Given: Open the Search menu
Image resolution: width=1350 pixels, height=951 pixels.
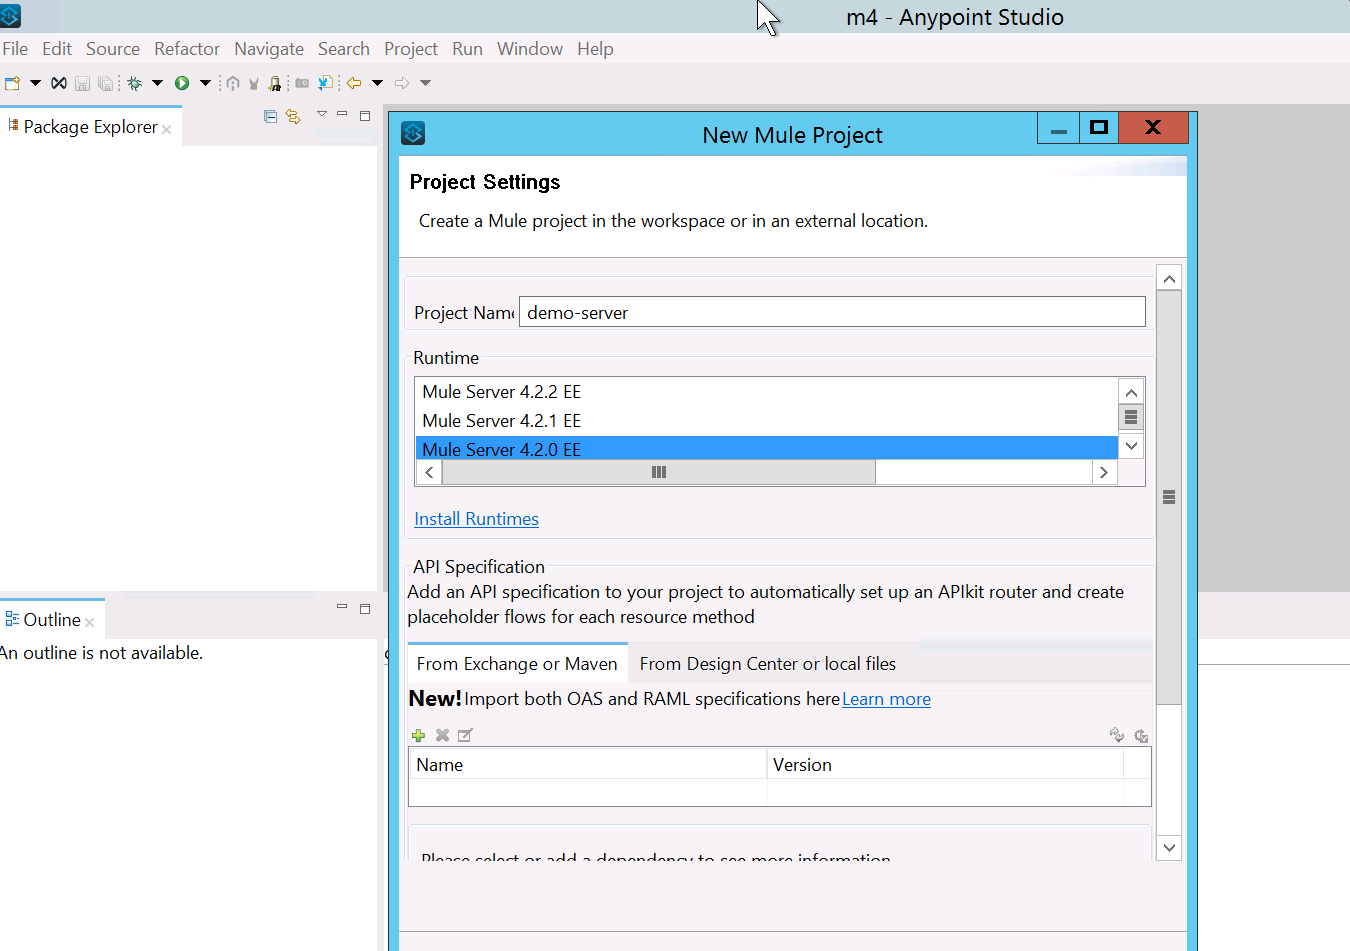Looking at the screenshot, I should pos(344,49).
